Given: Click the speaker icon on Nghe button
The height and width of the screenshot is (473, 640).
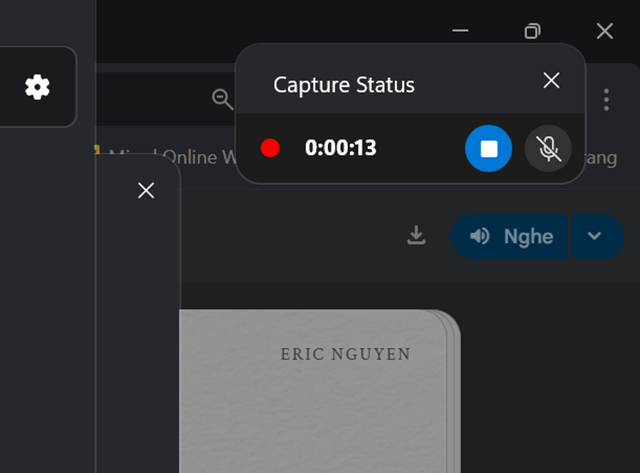Looking at the screenshot, I should 480,236.
